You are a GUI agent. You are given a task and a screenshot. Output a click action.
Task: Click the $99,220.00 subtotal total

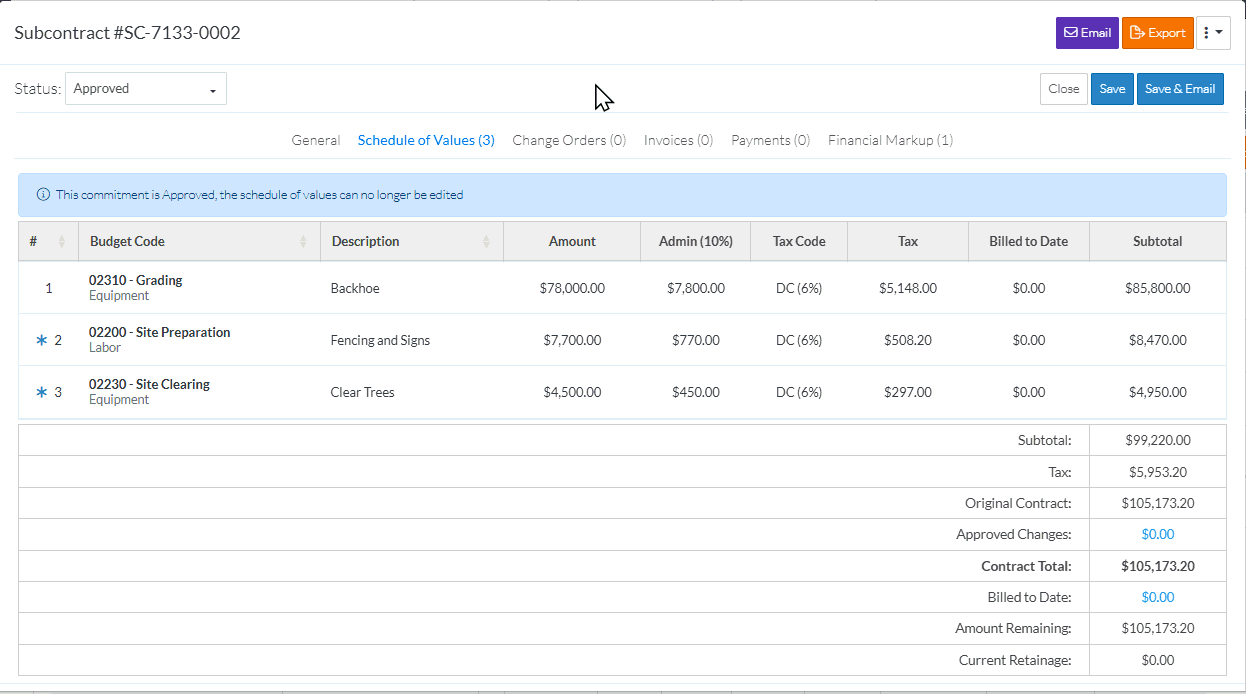point(1158,441)
